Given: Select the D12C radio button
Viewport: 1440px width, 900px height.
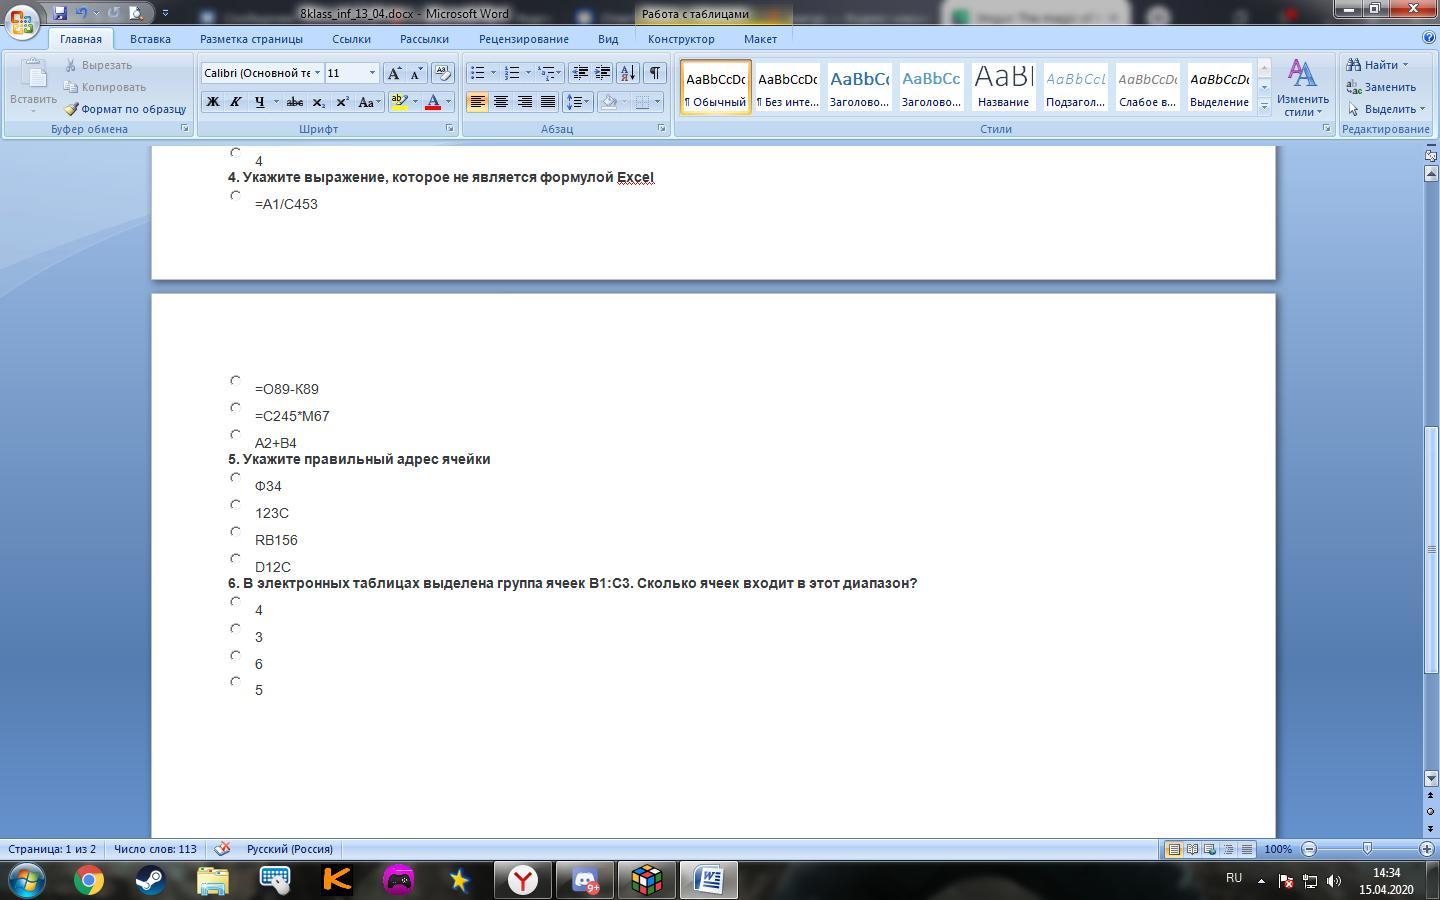Looking at the screenshot, I should tap(235, 559).
